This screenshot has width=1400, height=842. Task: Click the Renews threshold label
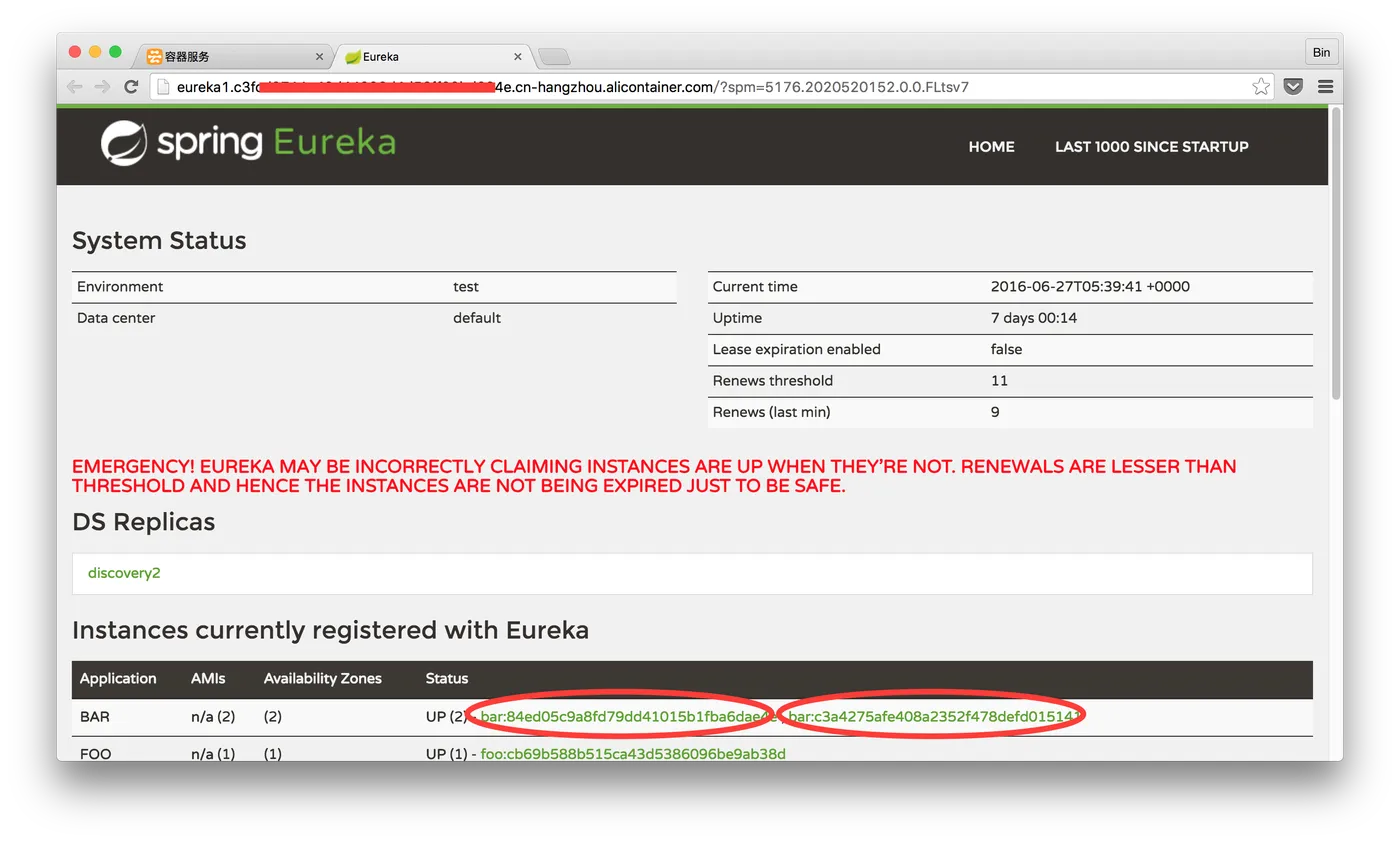773,380
